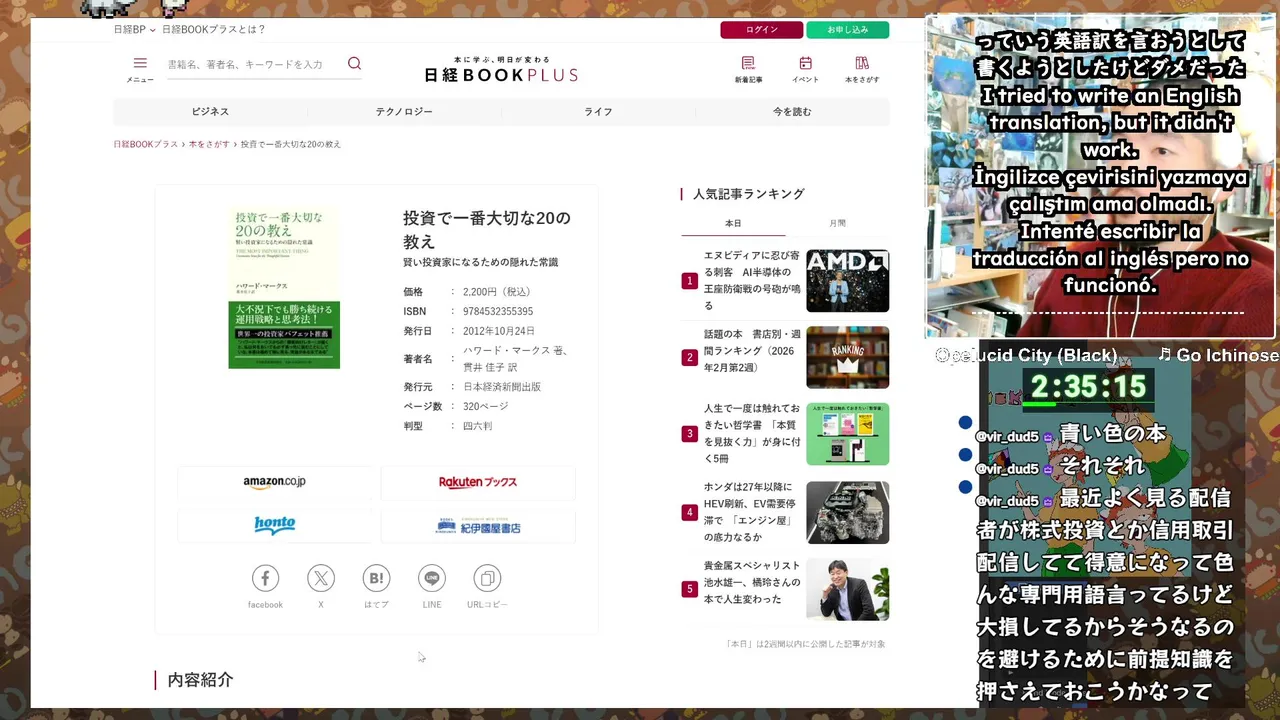
Task: Open 新着記事 icon in header
Action: pyautogui.click(x=748, y=63)
